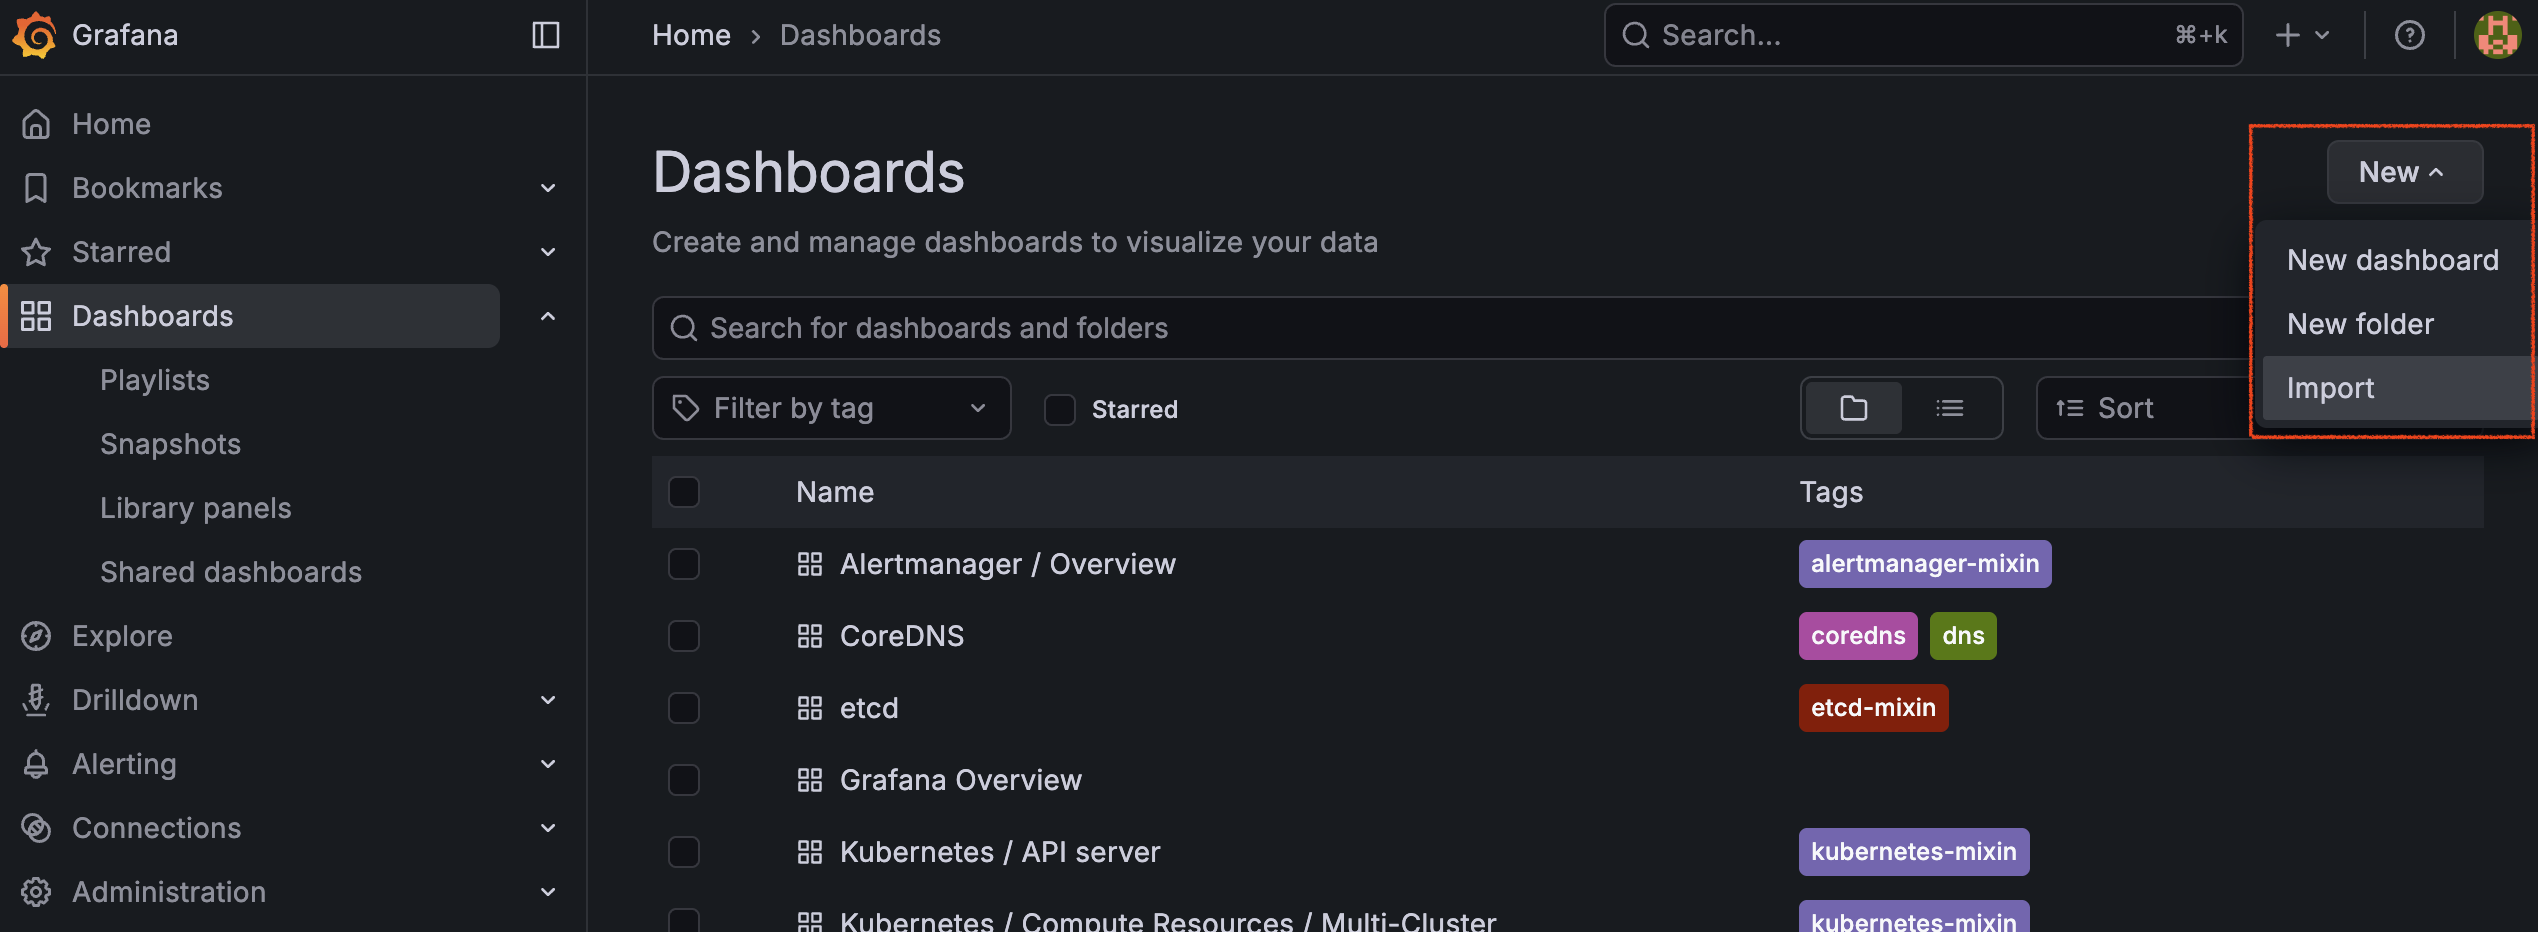Screen dimensions: 2538x932
Task: Go to Home breadcrumb link
Action: pos(691,35)
